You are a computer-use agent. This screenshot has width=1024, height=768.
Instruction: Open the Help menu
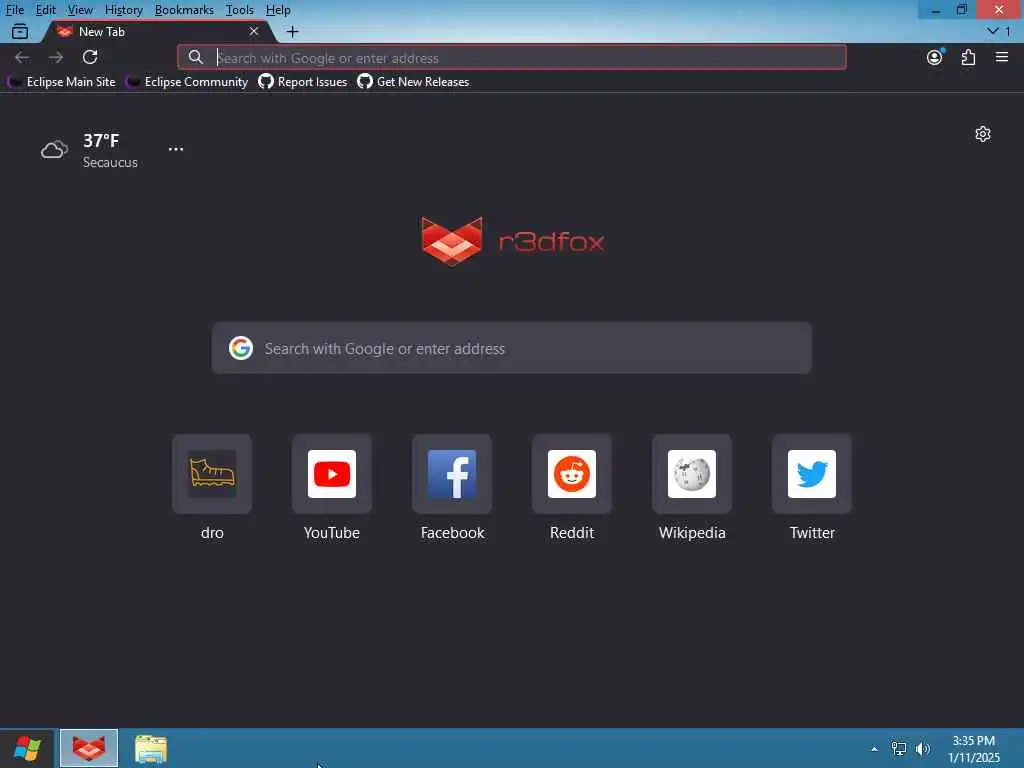pos(278,10)
